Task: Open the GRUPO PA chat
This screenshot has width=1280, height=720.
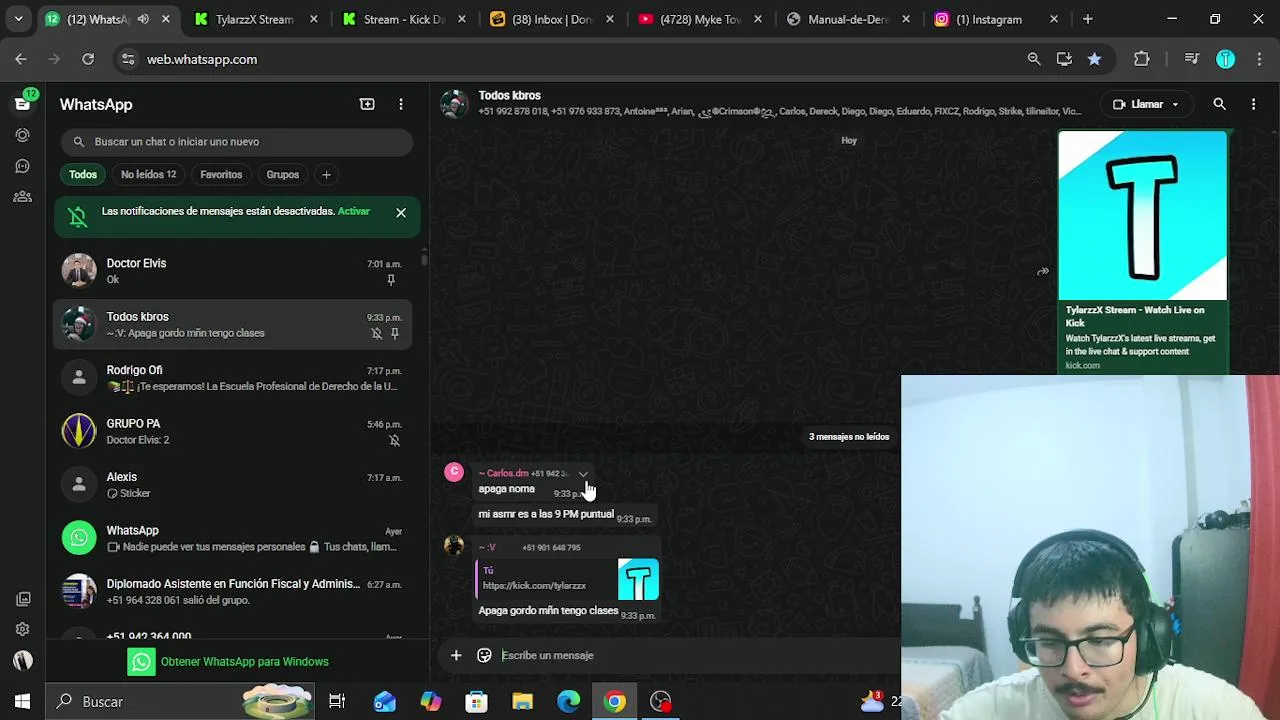Action: click(232, 431)
